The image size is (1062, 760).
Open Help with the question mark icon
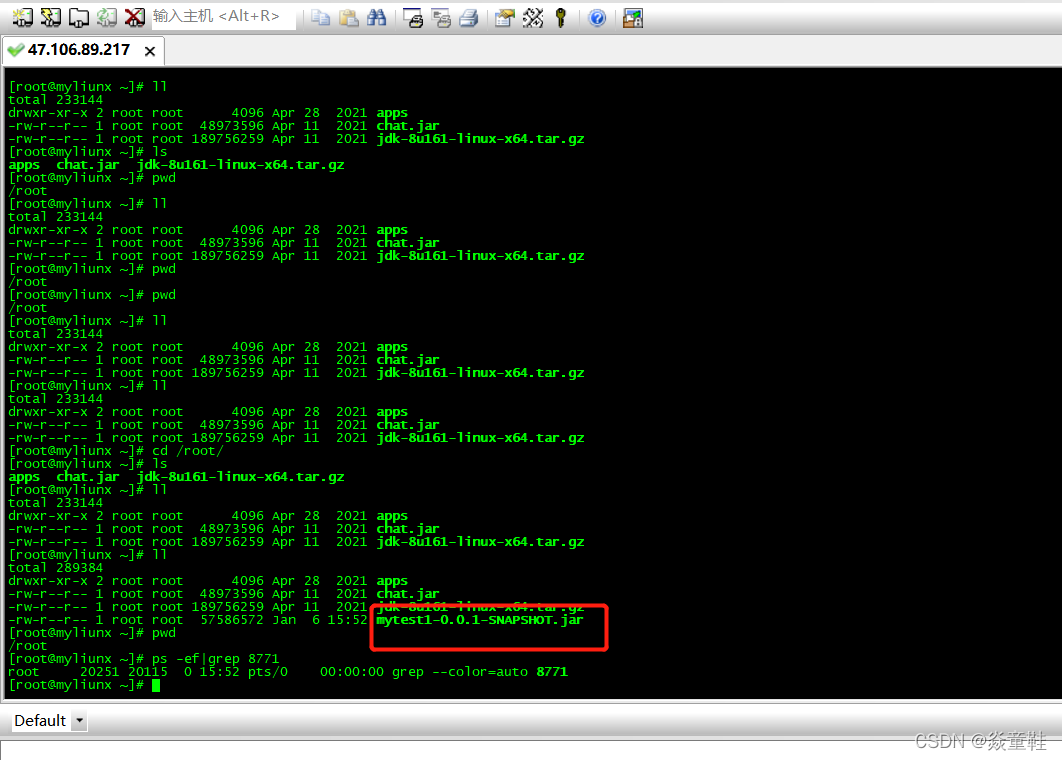pyautogui.click(x=597, y=17)
